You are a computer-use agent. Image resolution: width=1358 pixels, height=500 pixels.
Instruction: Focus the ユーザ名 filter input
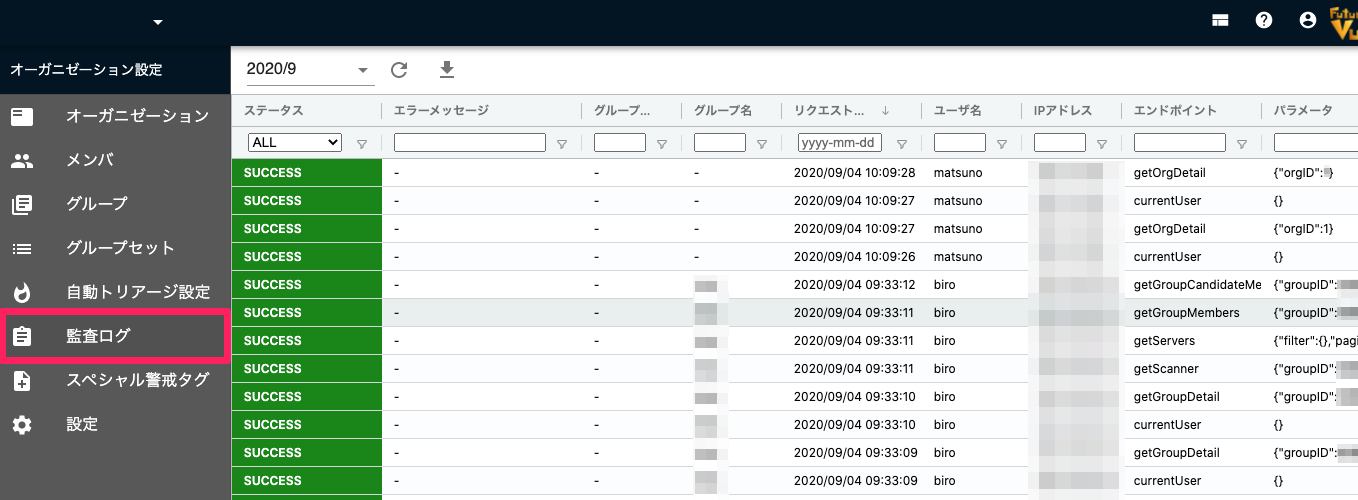click(960, 143)
